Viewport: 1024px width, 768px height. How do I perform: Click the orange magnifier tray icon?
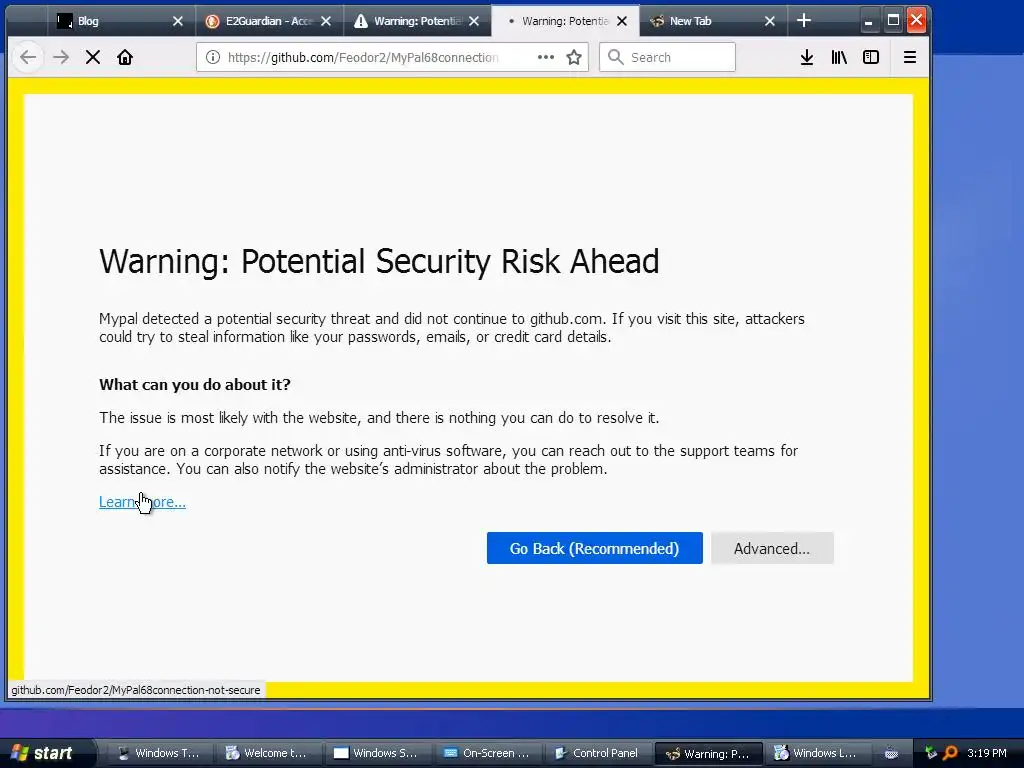coord(950,753)
